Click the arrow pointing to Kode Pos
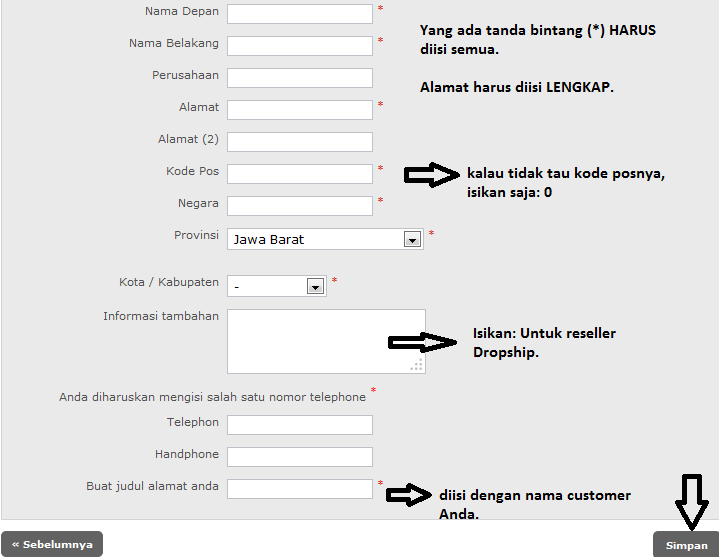Image resolution: width=719 pixels, height=557 pixels. [x=432, y=176]
